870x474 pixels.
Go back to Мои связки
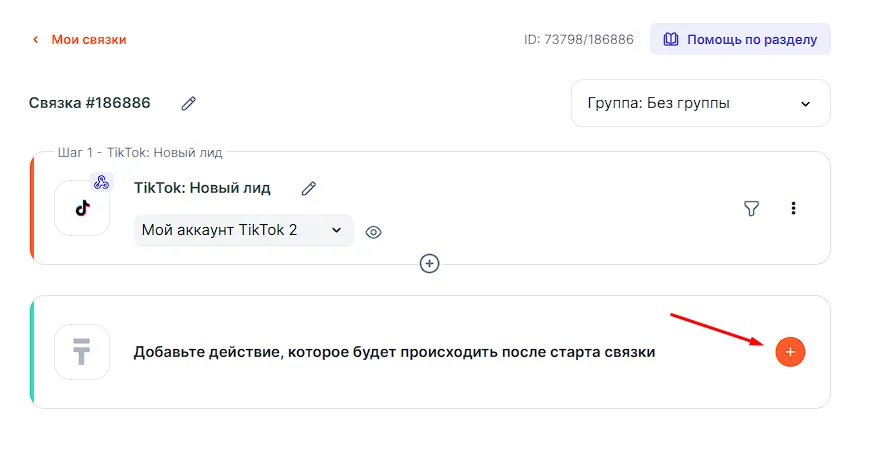coord(89,39)
